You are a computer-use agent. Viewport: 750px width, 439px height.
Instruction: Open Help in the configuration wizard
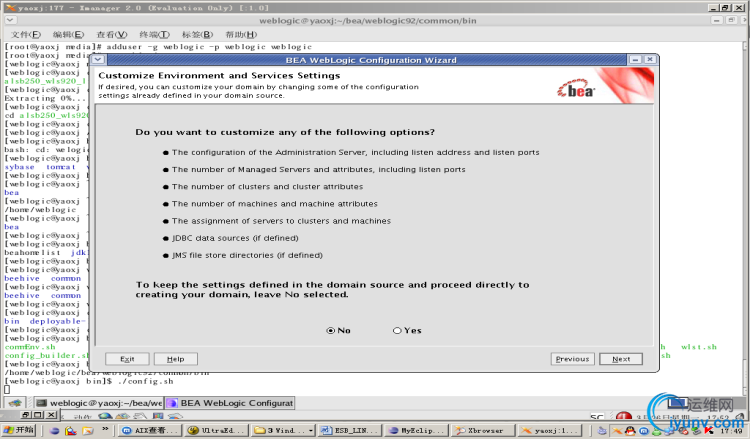coord(176,359)
